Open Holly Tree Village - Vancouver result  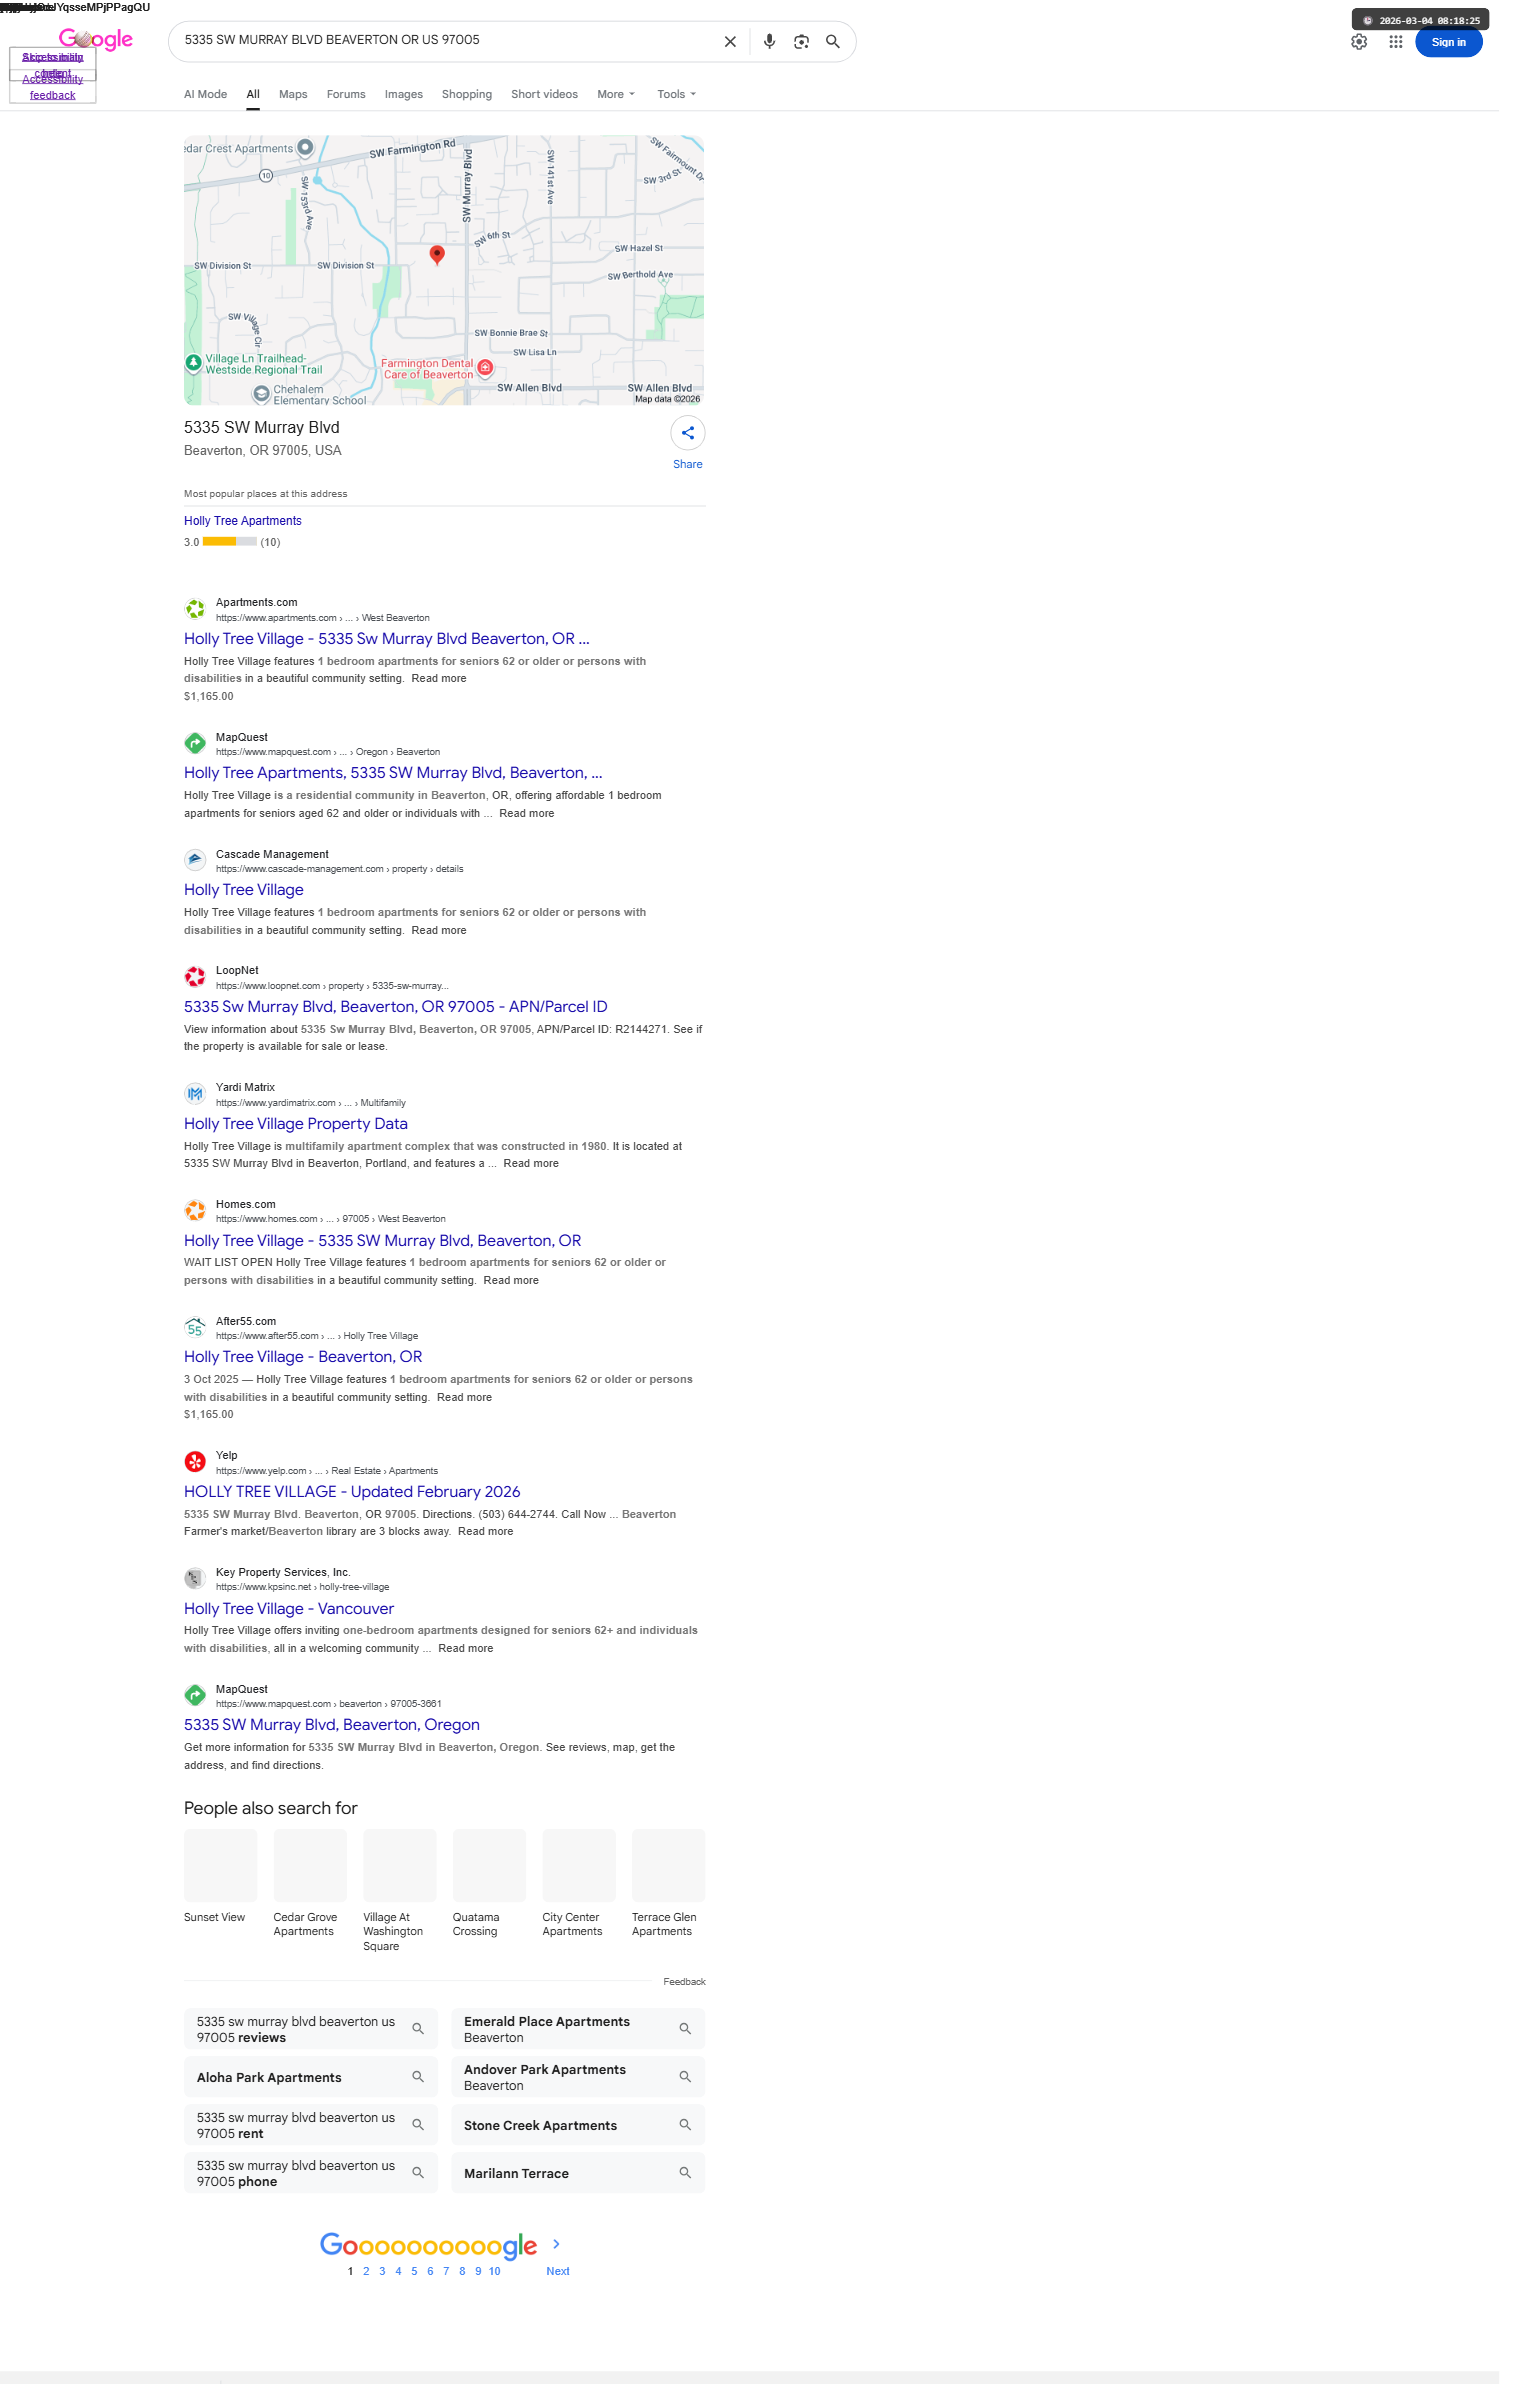(x=289, y=1609)
